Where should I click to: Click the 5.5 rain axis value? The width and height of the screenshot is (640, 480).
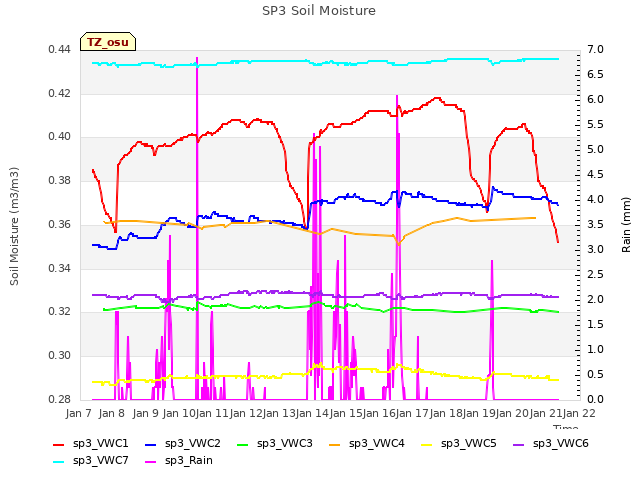click(595, 124)
